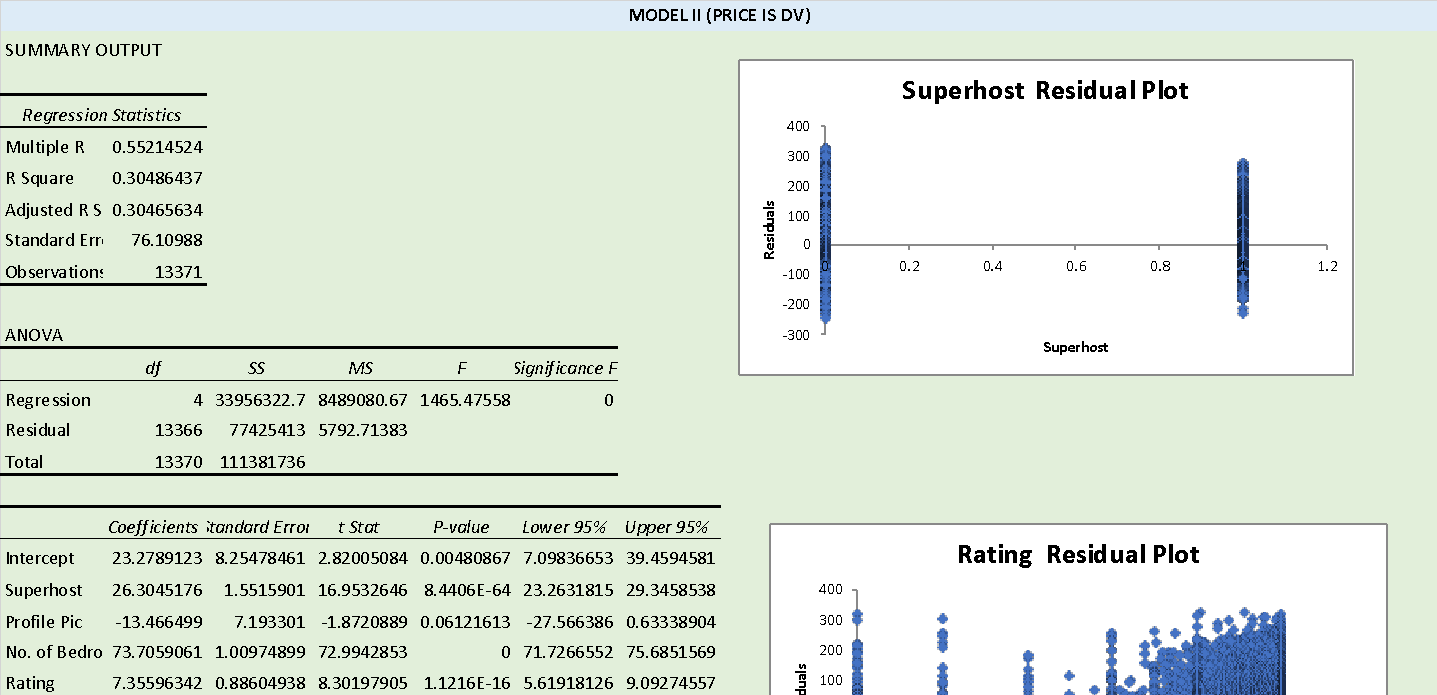Click the Rating Upper 95% value

tap(670, 684)
